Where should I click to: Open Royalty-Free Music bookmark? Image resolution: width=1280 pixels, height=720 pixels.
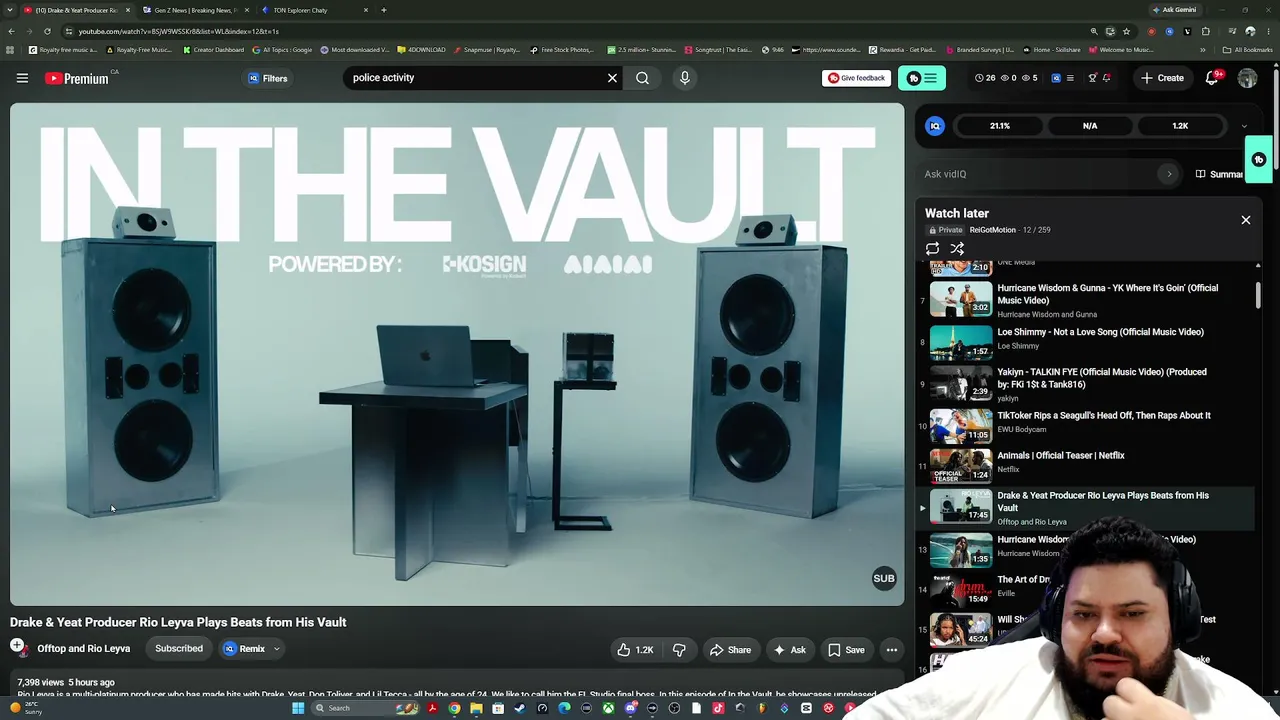(x=139, y=50)
